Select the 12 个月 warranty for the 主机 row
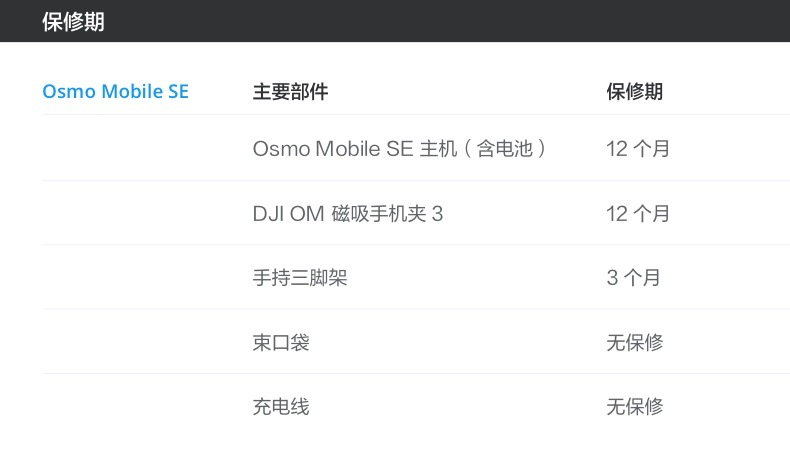 tap(638, 149)
